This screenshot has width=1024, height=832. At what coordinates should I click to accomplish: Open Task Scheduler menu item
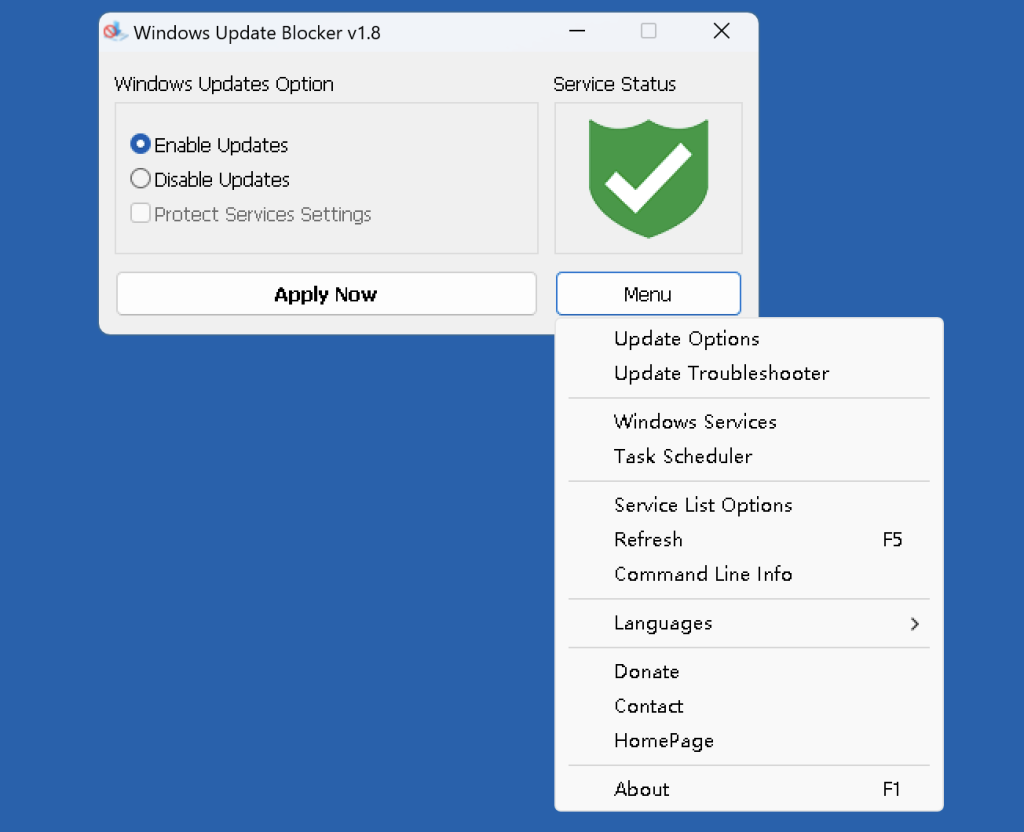(748, 456)
